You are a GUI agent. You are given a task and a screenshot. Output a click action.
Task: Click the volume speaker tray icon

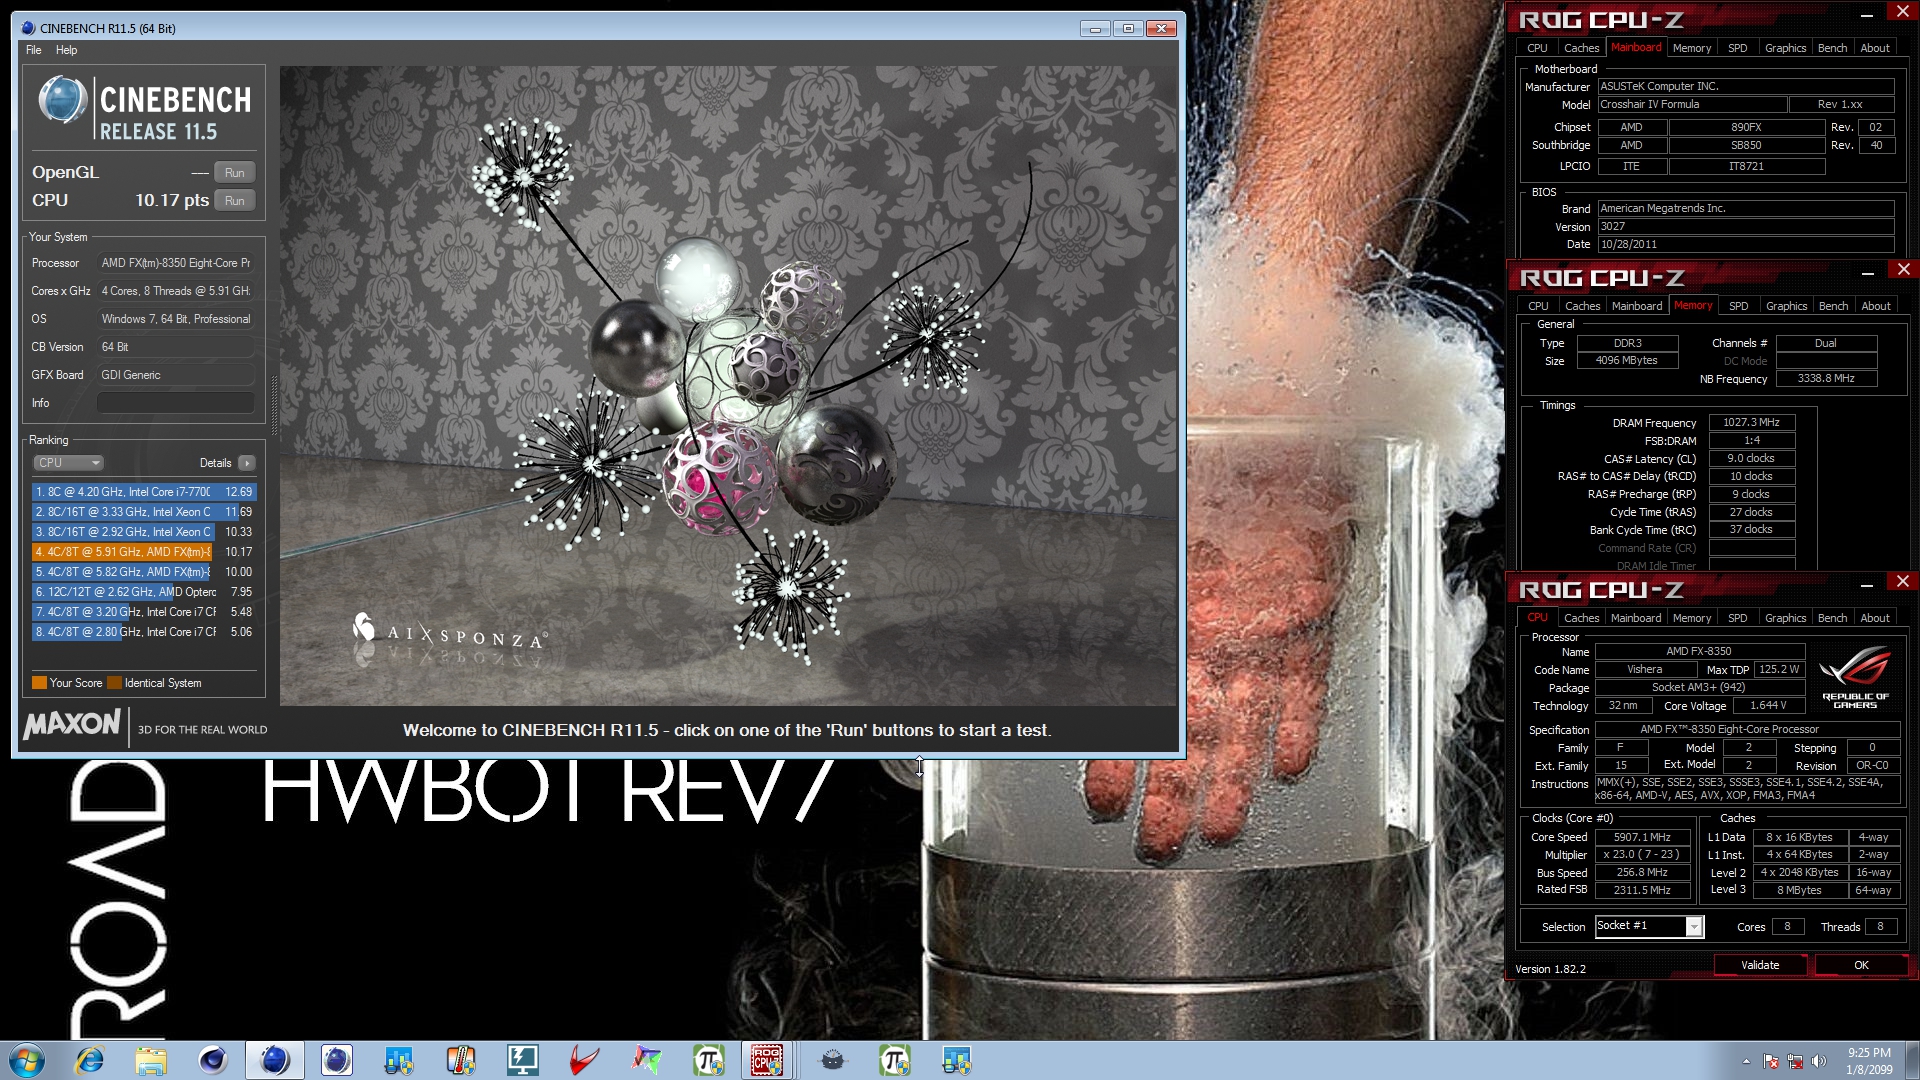(x=1819, y=1061)
